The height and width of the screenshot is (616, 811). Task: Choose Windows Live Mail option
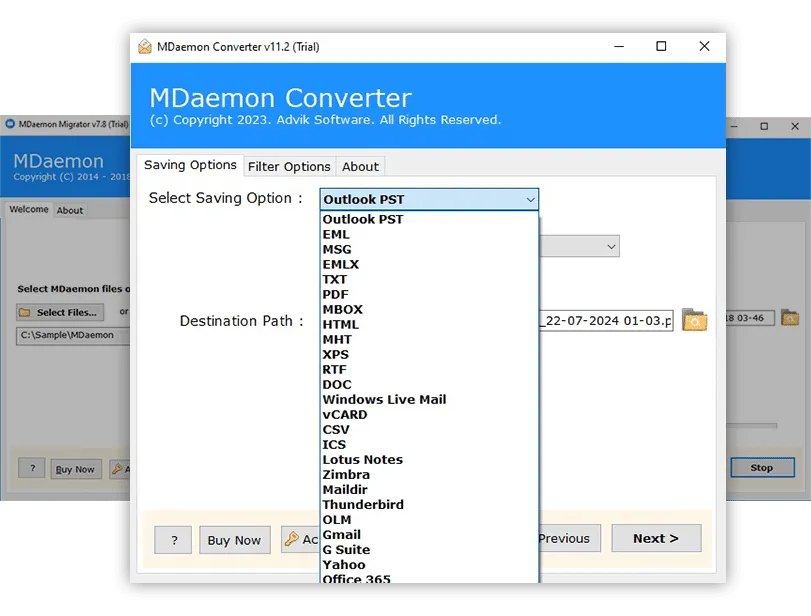click(x=429, y=399)
